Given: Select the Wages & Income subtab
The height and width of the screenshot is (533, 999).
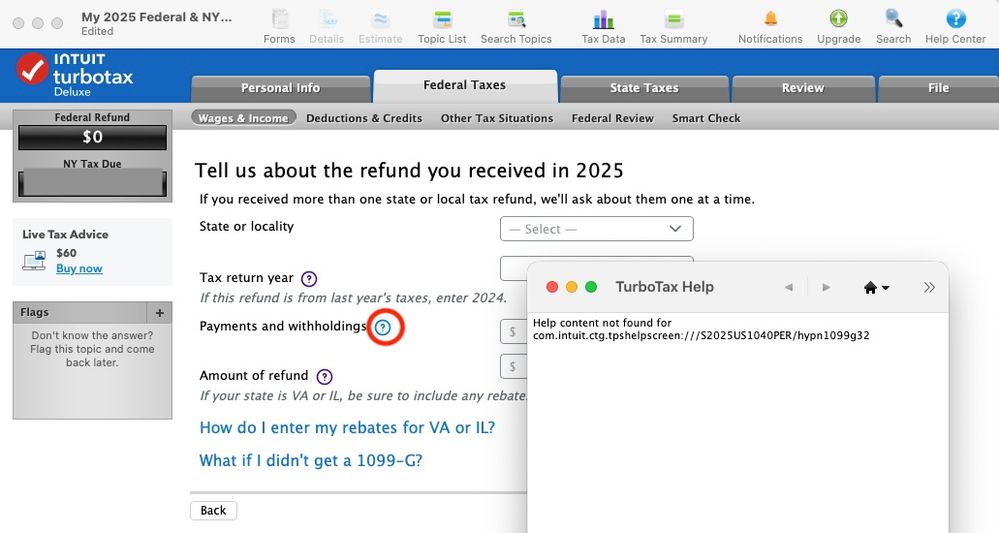Looking at the screenshot, I should (x=243, y=118).
